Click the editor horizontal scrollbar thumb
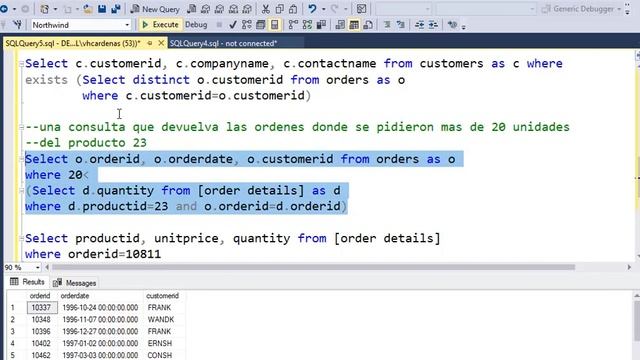Image resolution: width=640 pixels, height=360 pixels. [313, 267]
